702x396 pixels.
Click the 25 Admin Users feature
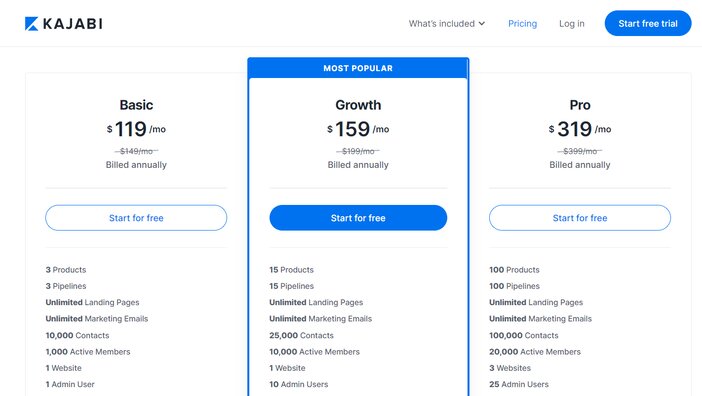point(519,384)
